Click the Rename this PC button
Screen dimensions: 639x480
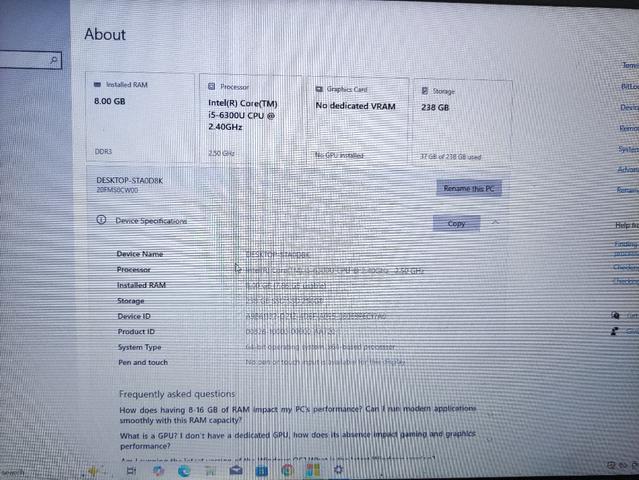(469, 188)
